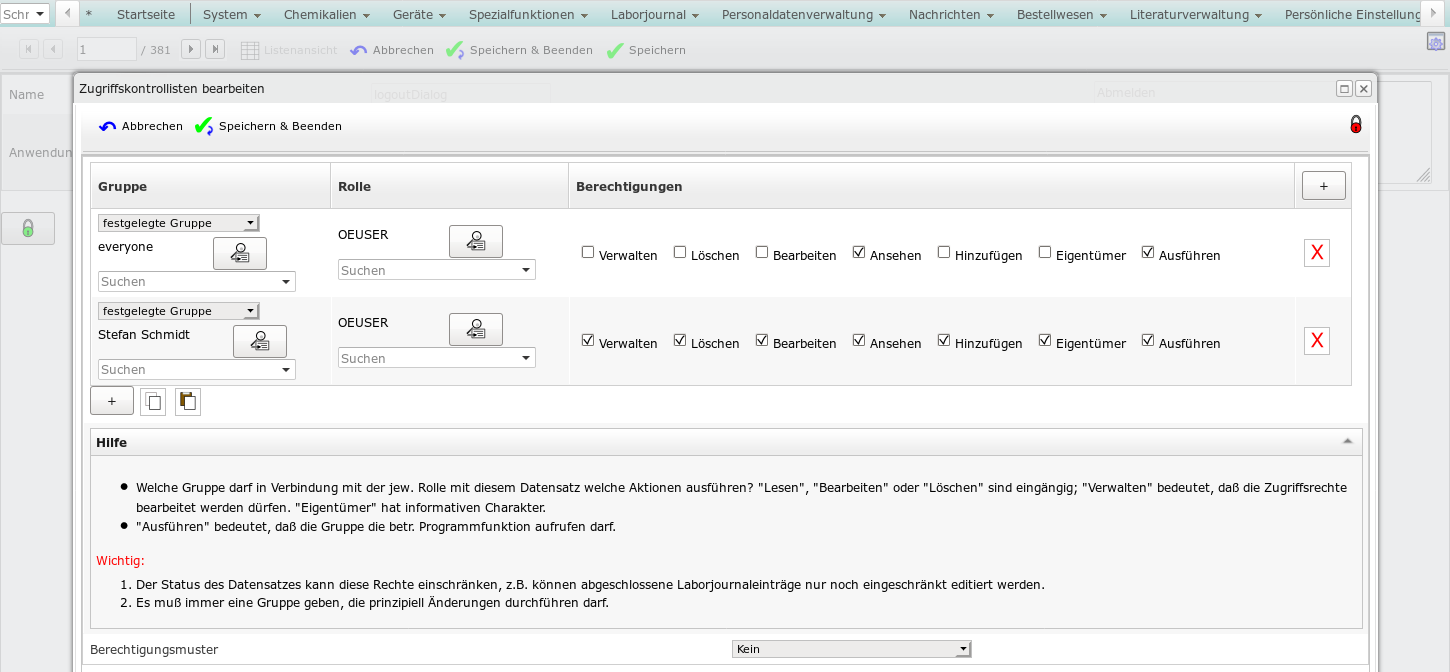The height and width of the screenshot is (672, 1450).
Task: Click the red lock icon in dialog
Action: coord(1356,125)
